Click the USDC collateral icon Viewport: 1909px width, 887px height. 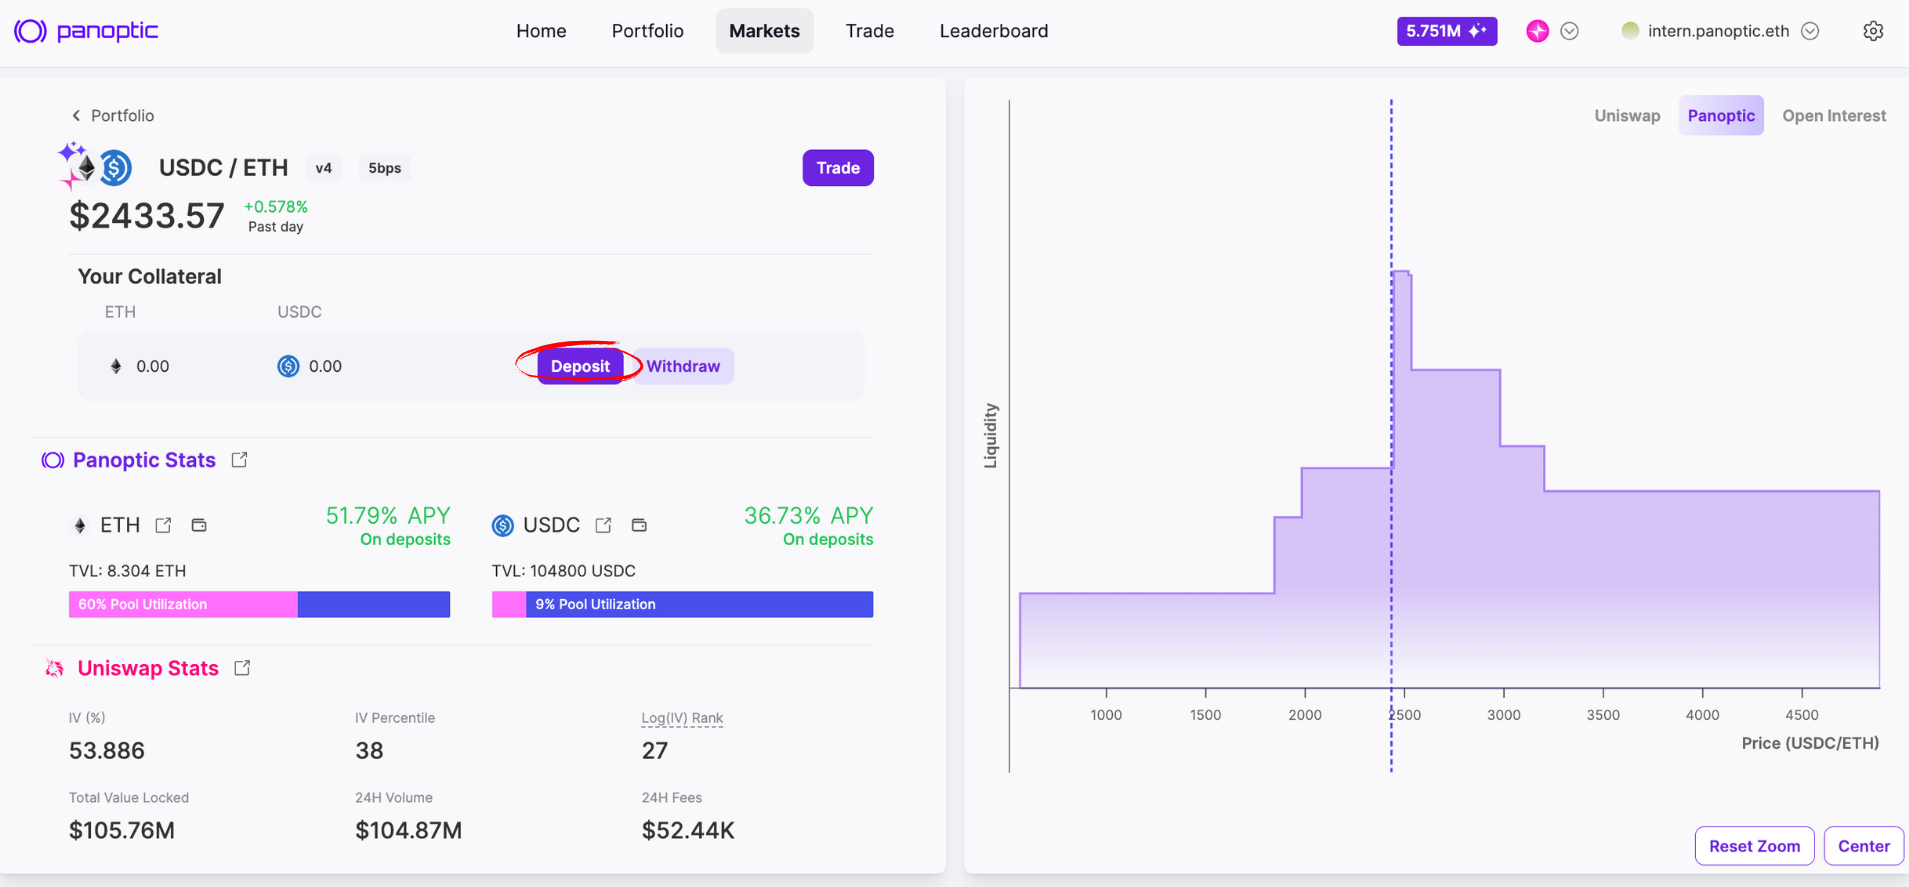point(288,366)
